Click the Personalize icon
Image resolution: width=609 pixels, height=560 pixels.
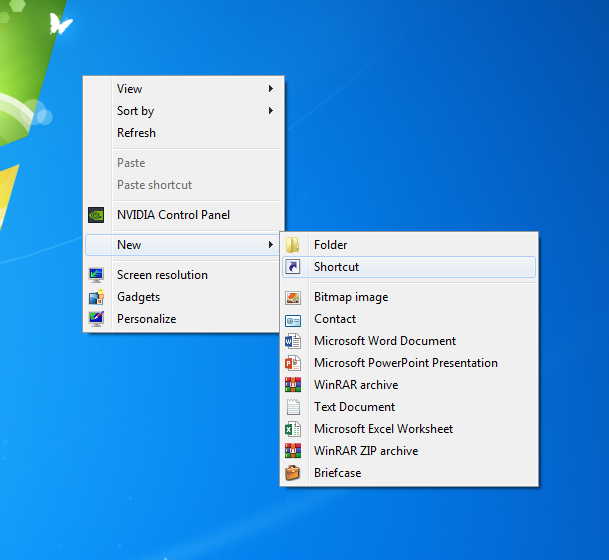click(x=96, y=319)
